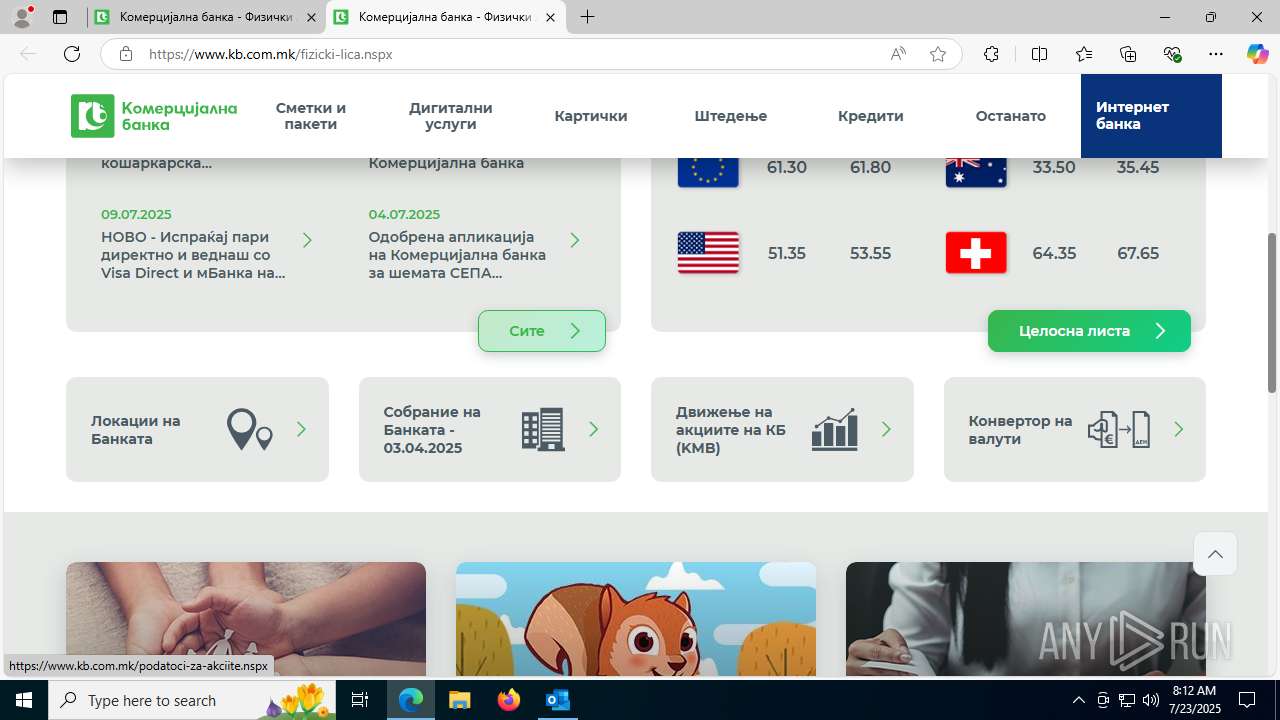Click the Swiss flag currency icon
Viewport: 1280px width, 720px height.
tap(976, 253)
